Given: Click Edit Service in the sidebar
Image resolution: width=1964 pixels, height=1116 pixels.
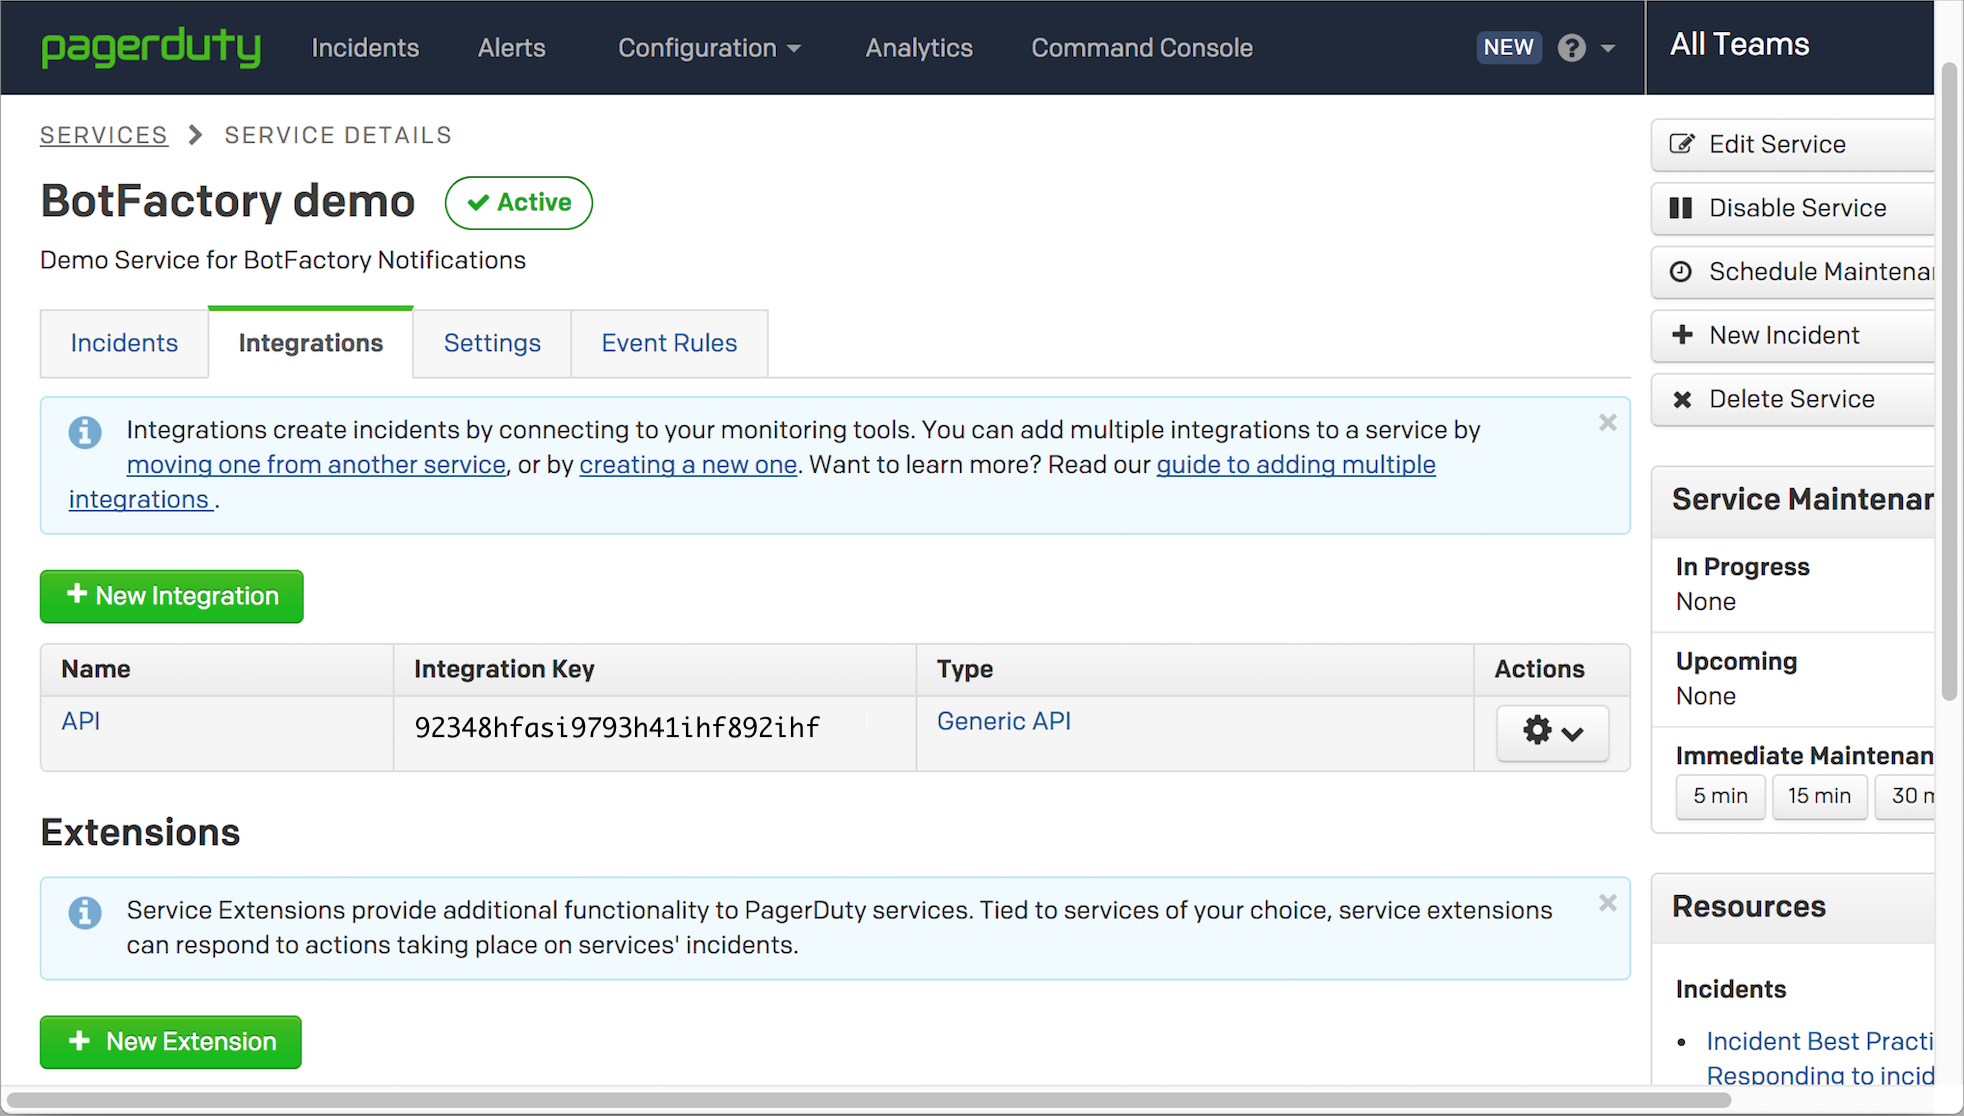Looking at the screenshot, I should click(1792, 144).
